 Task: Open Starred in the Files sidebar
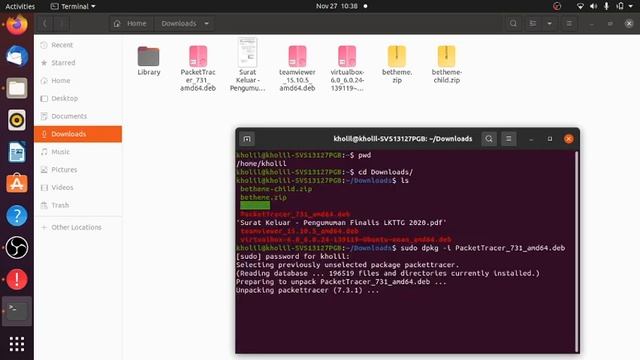point(78,63)
